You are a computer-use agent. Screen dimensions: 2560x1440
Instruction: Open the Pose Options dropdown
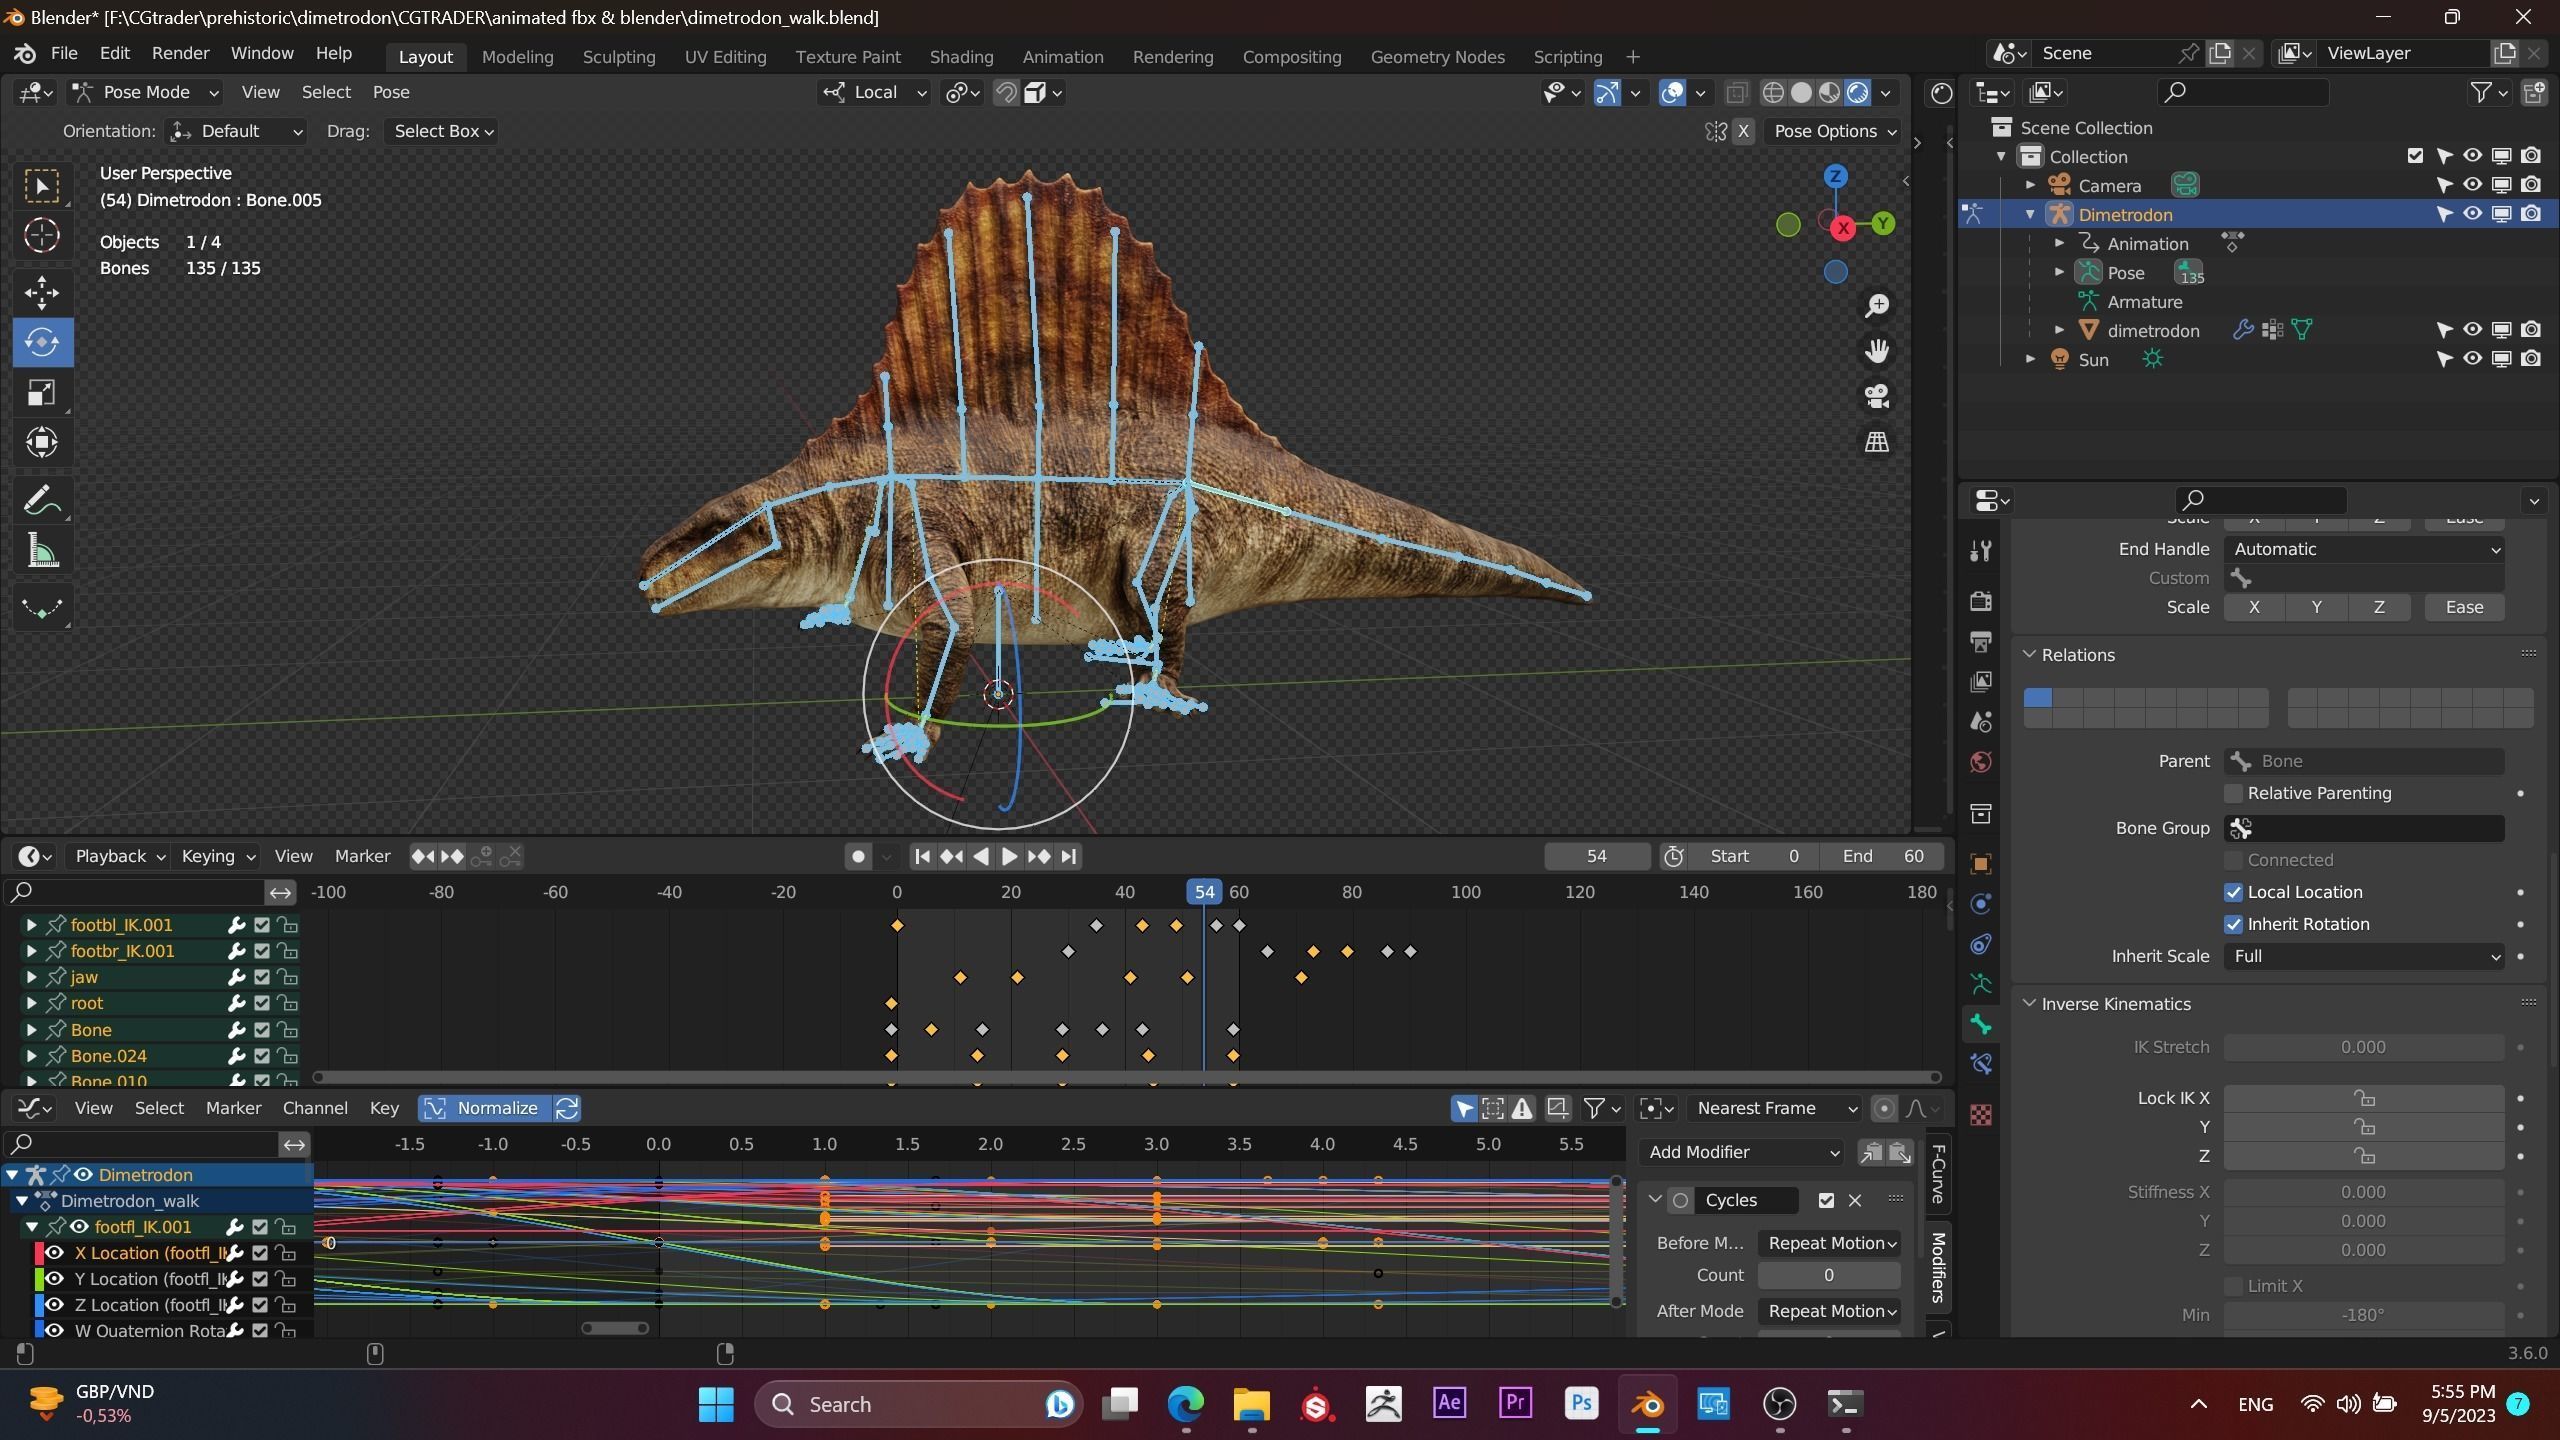click(1834, 131)
